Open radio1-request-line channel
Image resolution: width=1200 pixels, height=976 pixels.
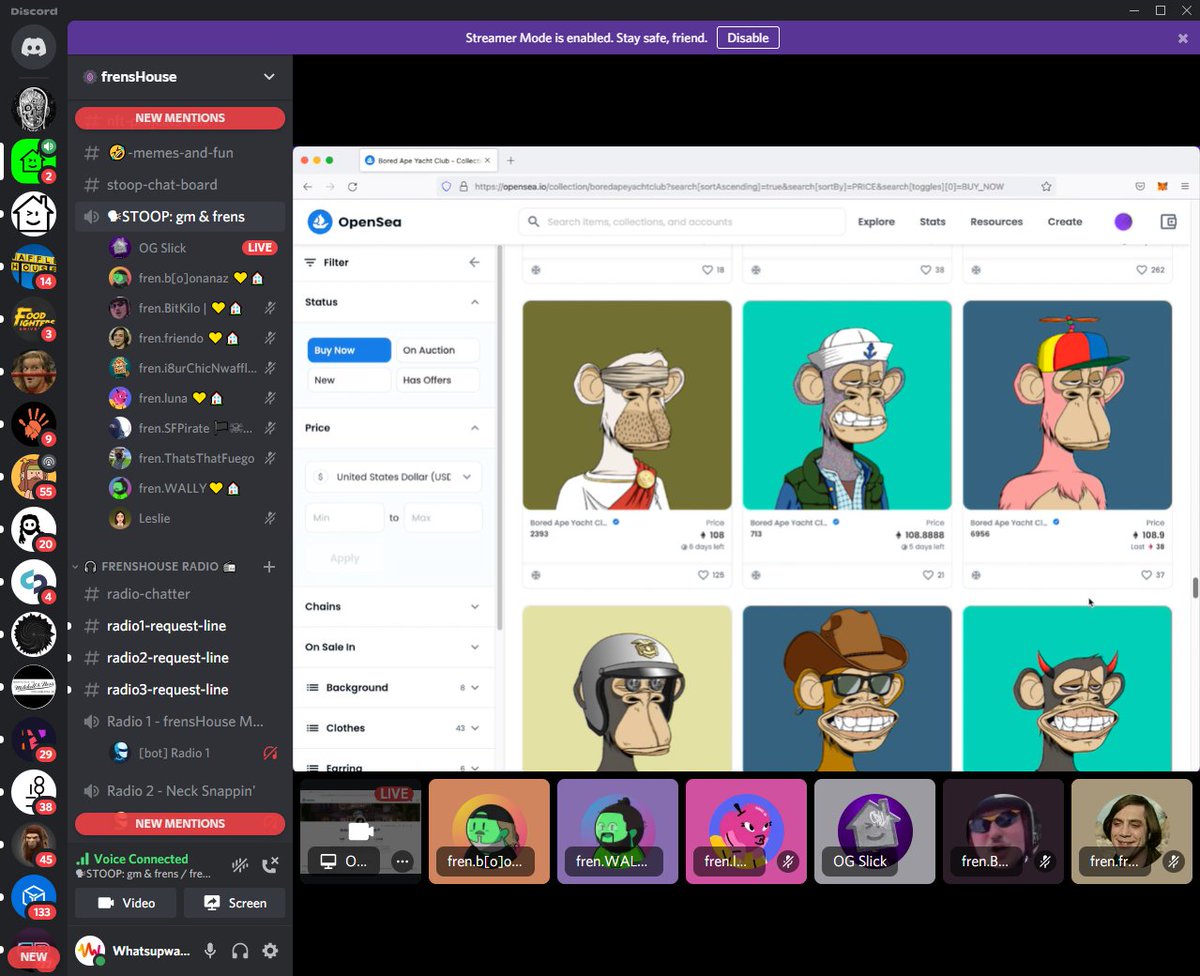(180, 626)
